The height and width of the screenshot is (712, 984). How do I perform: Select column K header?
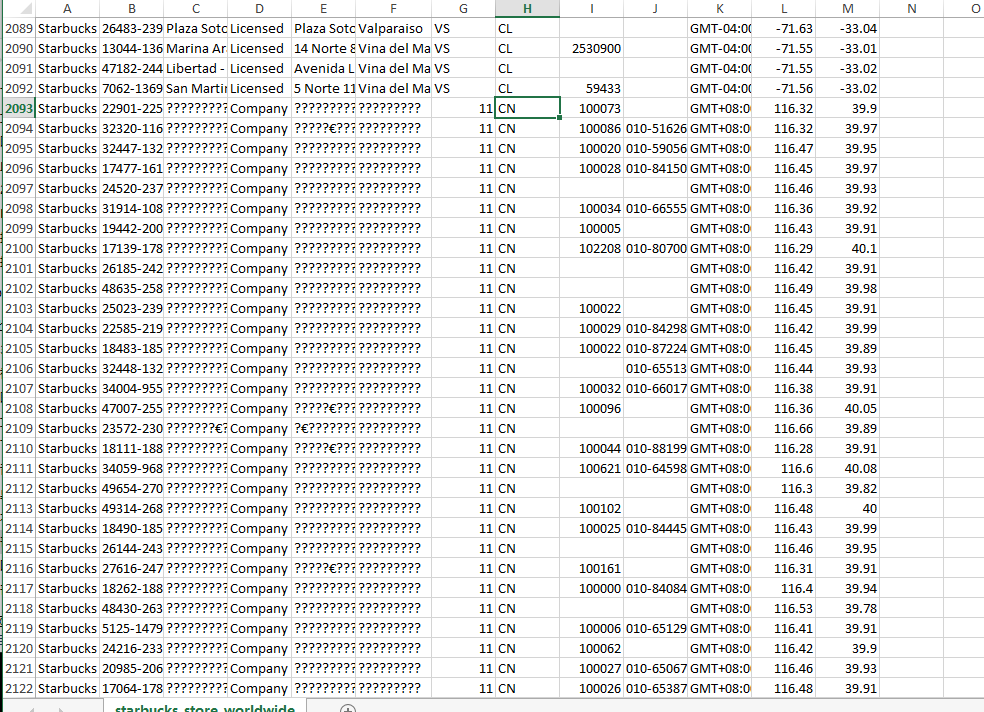click(x=719, y=8)
